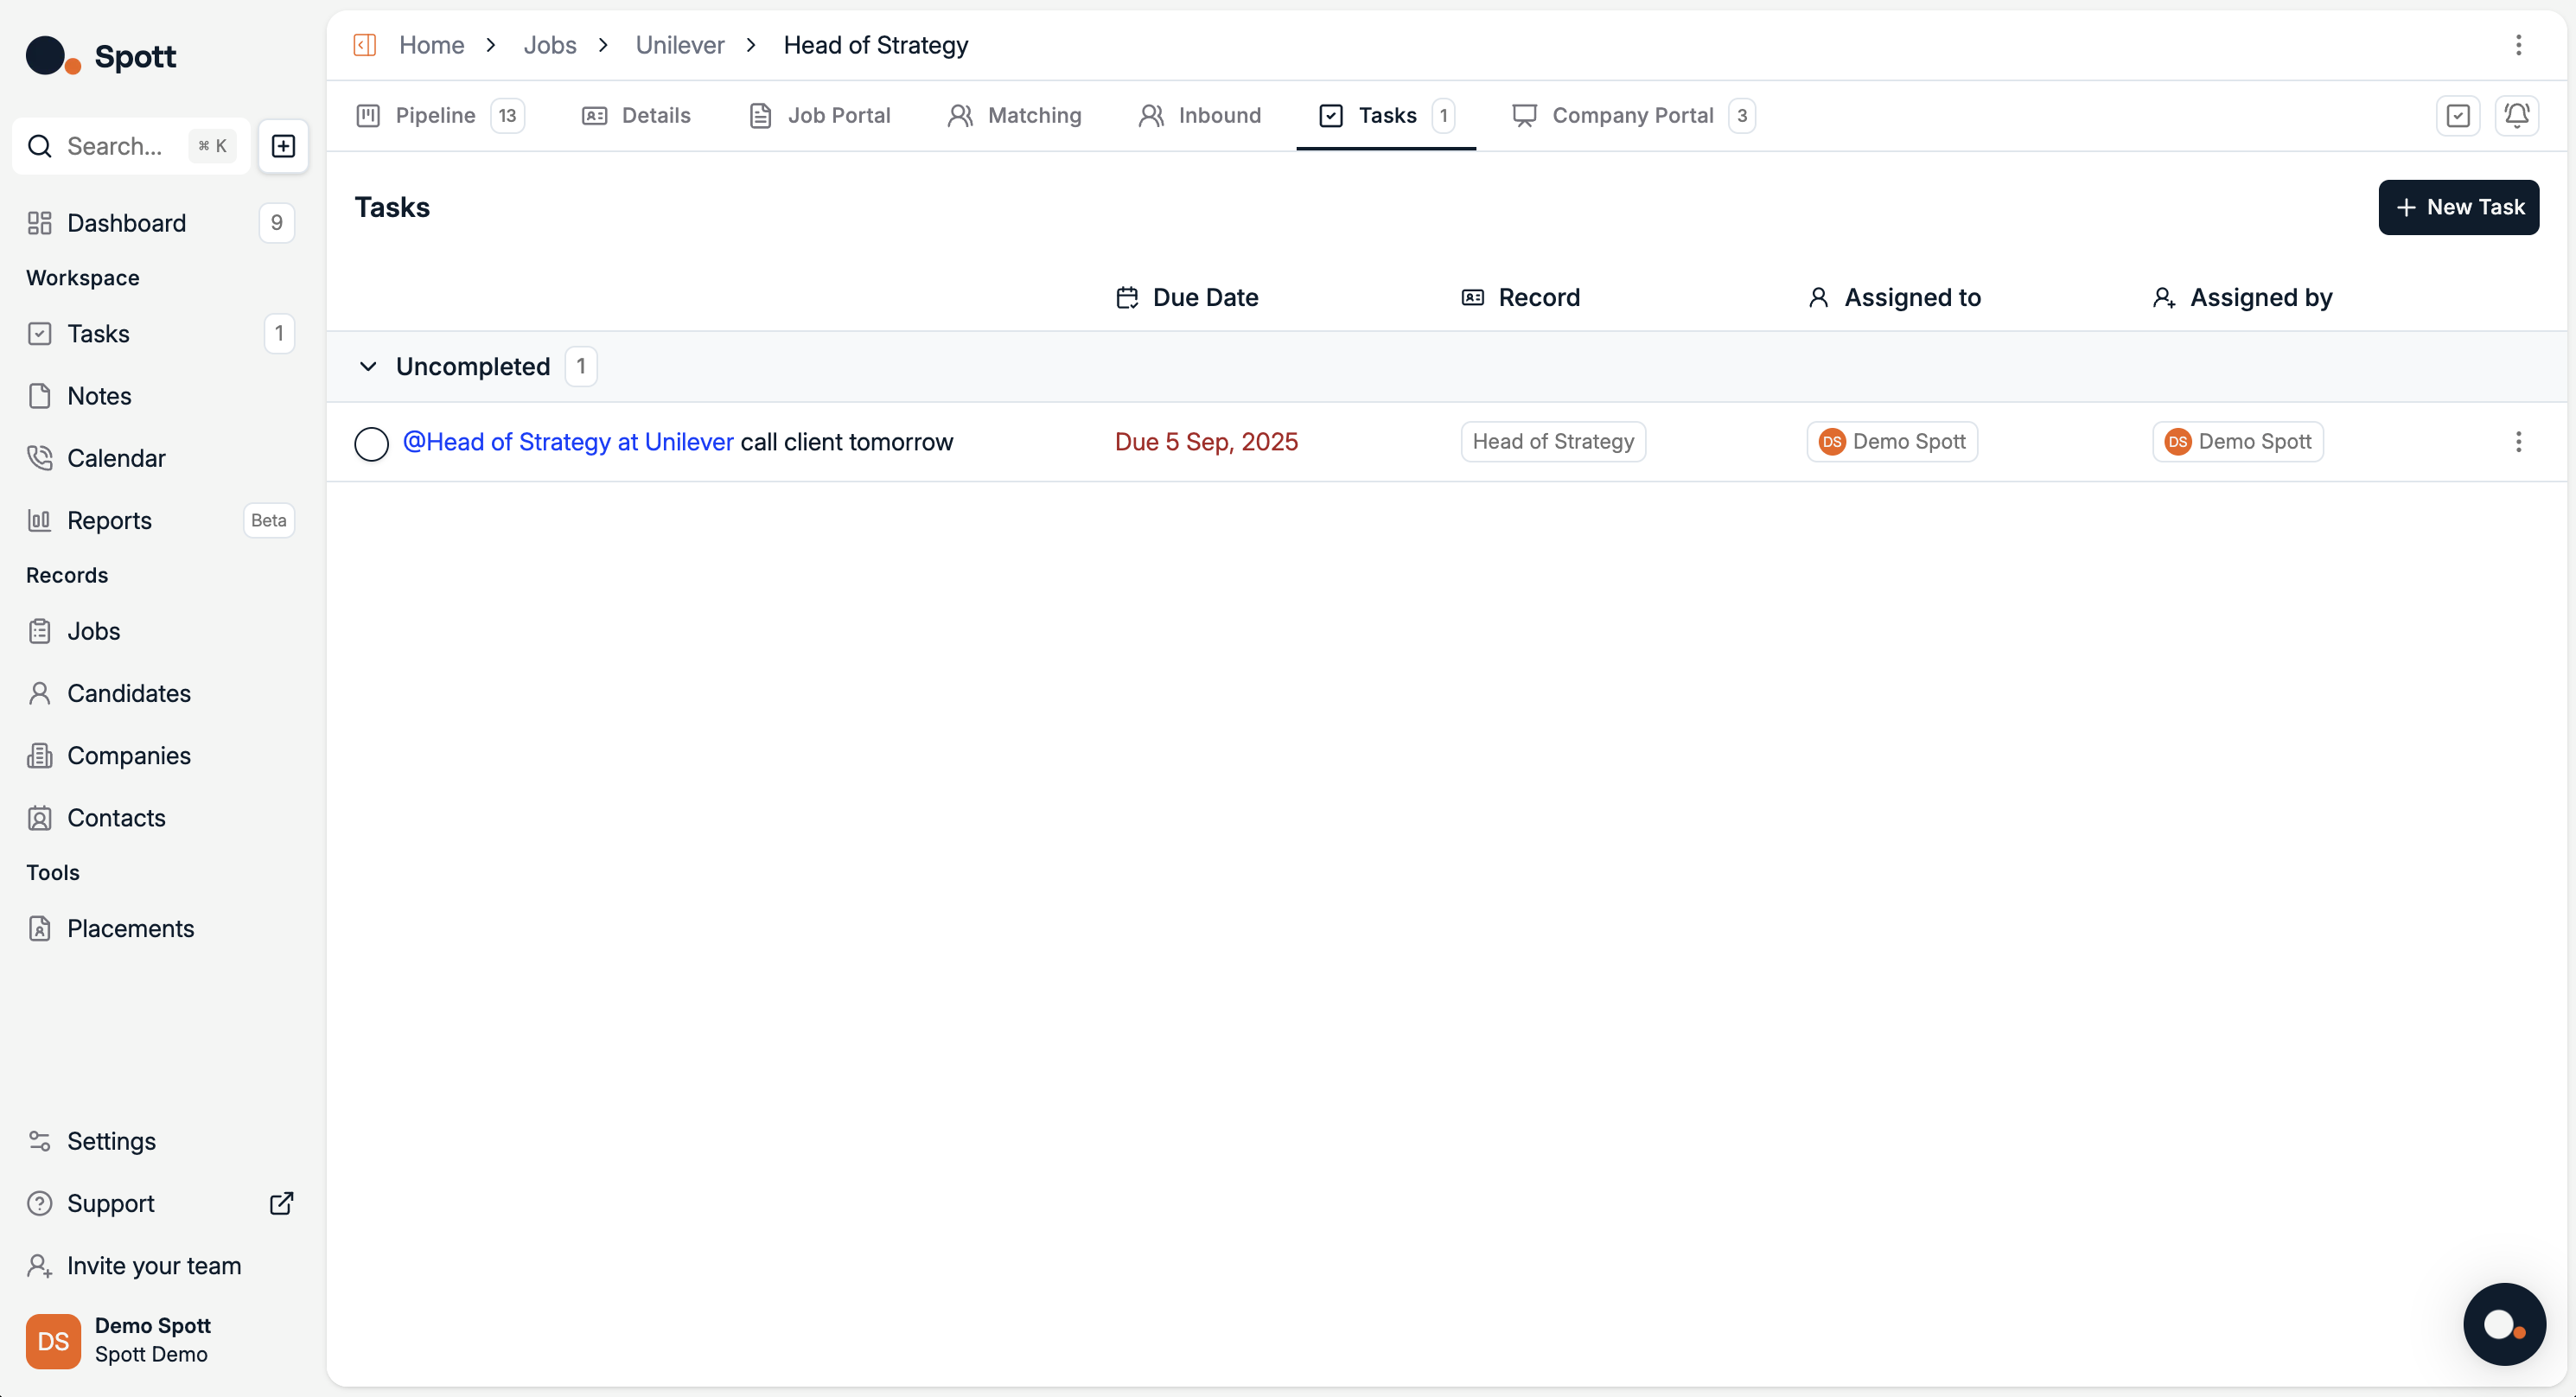Viewport: 2576px width, 1397px height.
Task: Click the Uncompleted count badge
Action: 581,367
